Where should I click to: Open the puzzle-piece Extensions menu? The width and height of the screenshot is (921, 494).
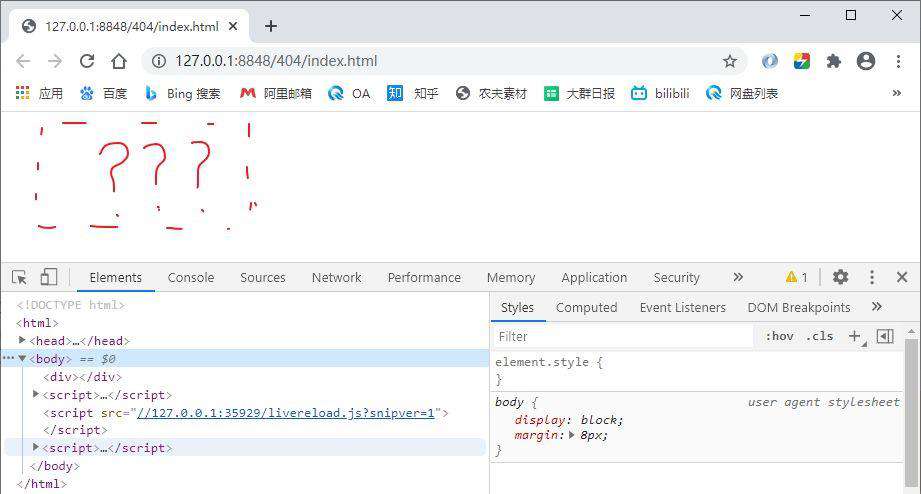tap(833, 61)
